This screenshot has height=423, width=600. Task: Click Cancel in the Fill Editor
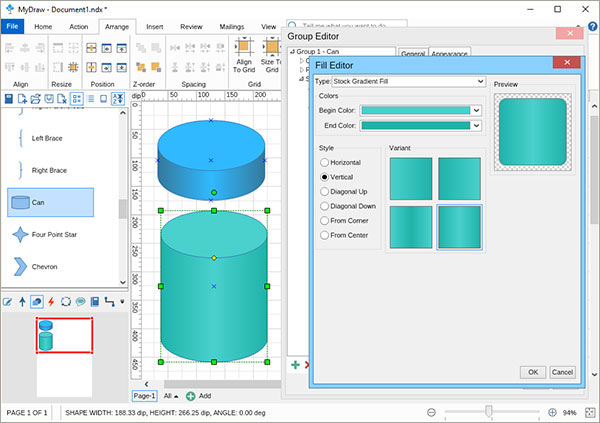click(x=562, y=371)
